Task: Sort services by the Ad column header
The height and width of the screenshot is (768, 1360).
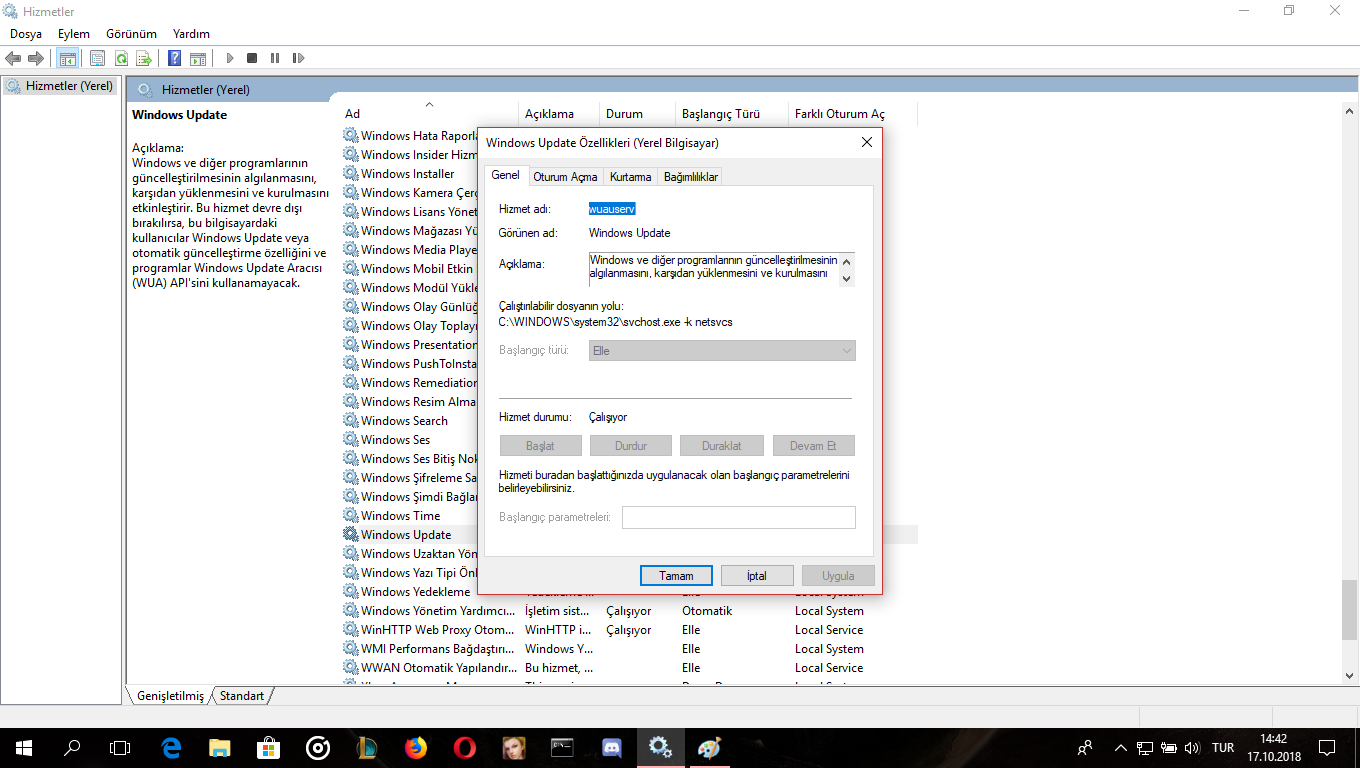Action: 430,114
